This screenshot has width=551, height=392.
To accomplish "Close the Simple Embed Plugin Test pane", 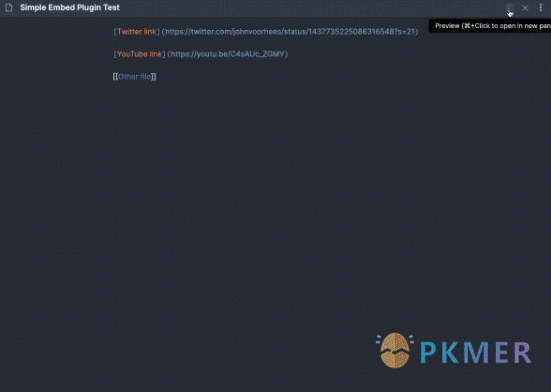I will pos(525,8).
